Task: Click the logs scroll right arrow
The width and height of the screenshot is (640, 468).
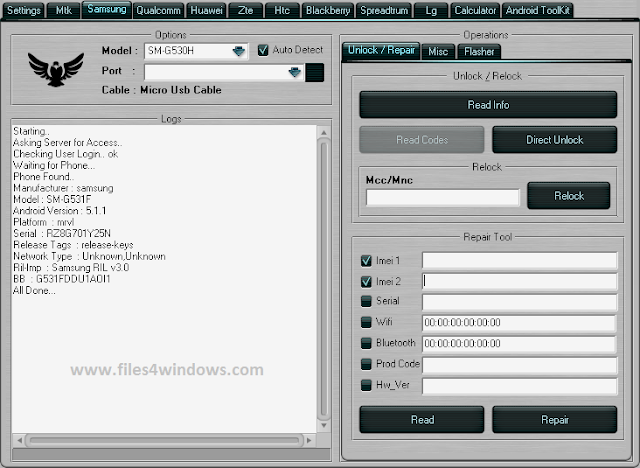Action: pyautogui.click(x=309, y=440)
